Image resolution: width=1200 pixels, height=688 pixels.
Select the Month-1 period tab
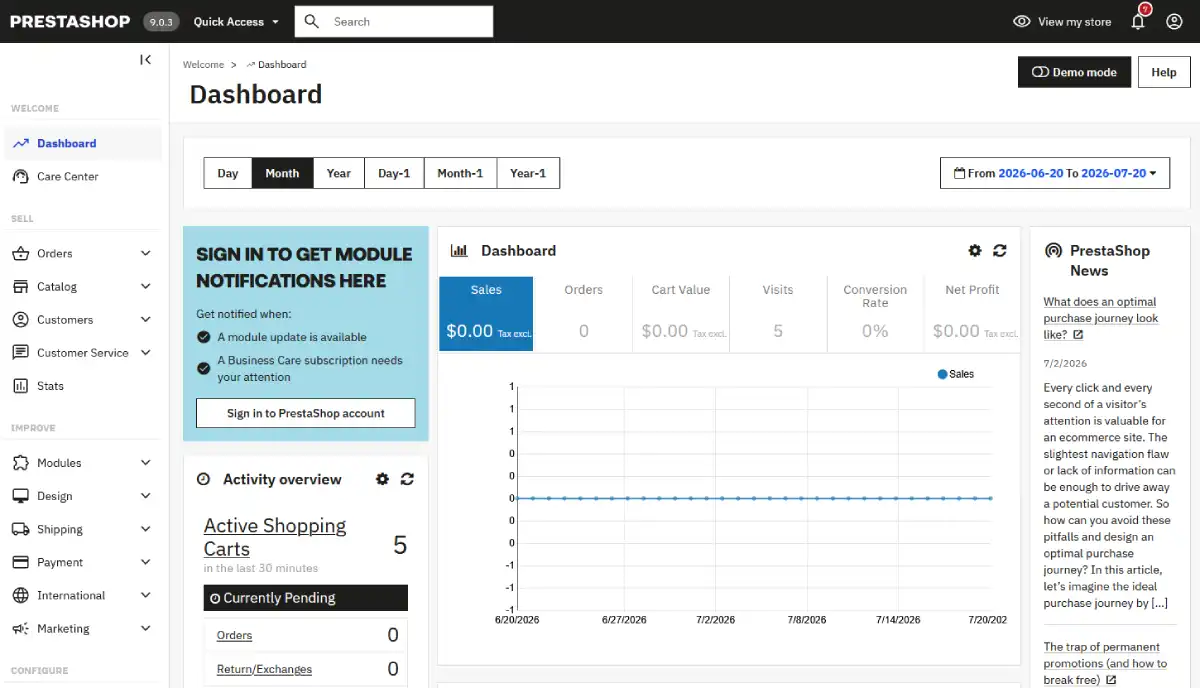[460, 173]
